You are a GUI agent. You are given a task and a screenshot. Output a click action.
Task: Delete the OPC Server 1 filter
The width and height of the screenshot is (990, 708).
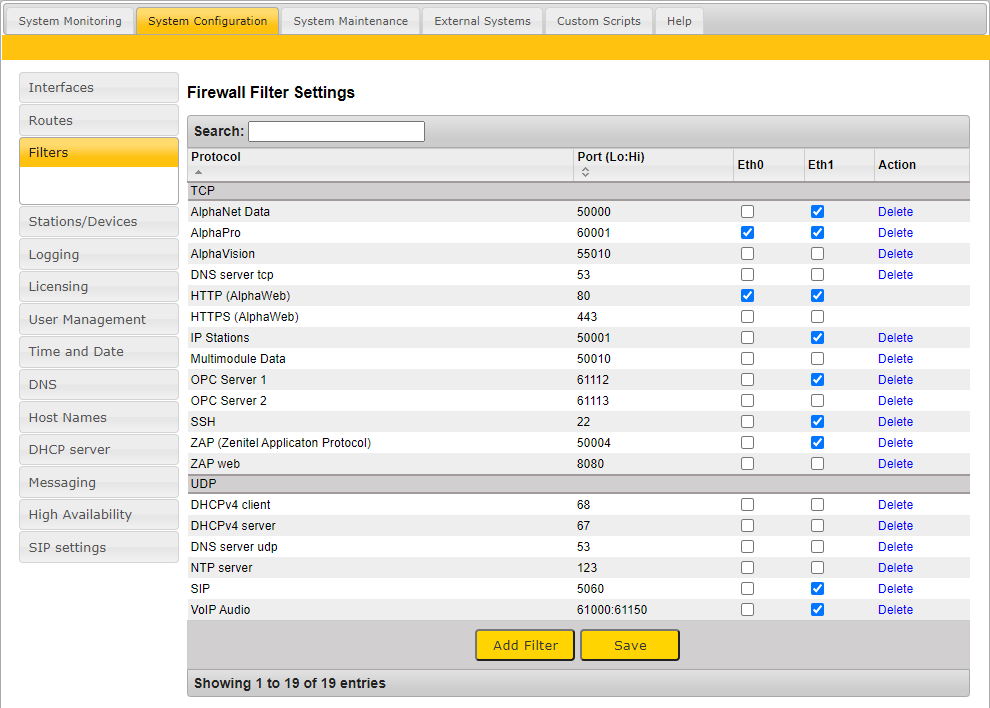(x=895, y=380)
